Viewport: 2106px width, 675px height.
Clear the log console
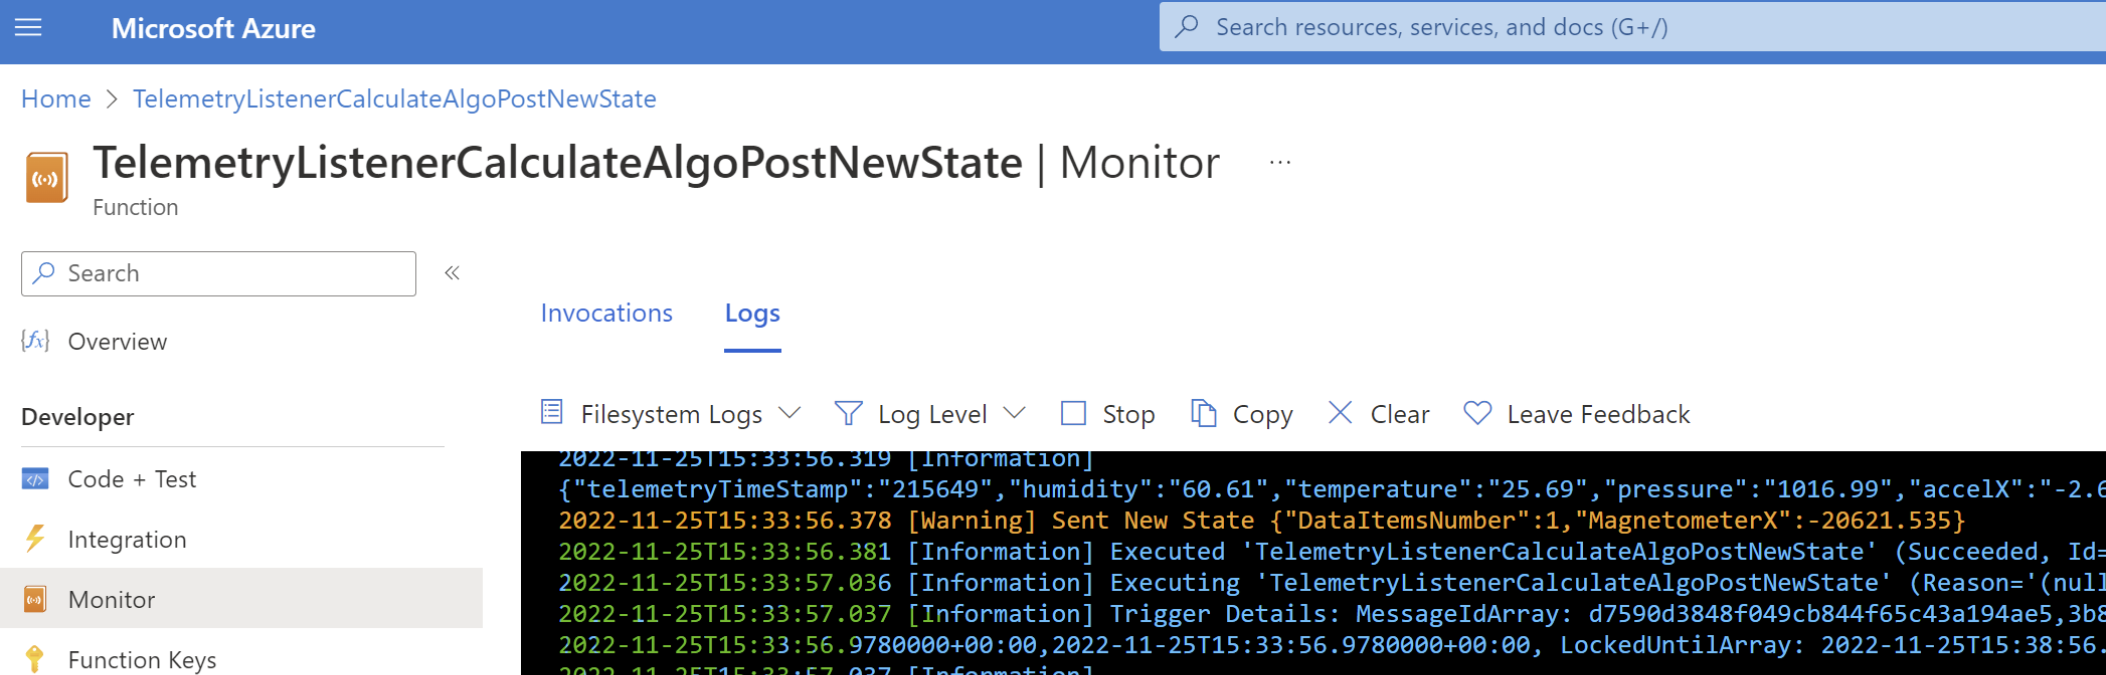pyautogui.click(x=1379, y=414)
